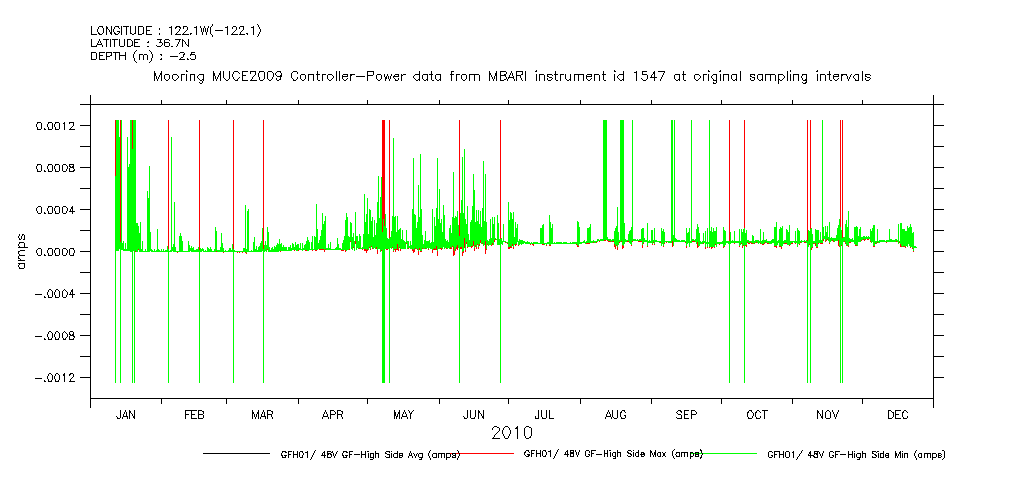Image resolution: width=1009 pixels, height=504 pixels.
Task: Click the Mooring MUCE2009 plot title
Action: tap(511, 76)
